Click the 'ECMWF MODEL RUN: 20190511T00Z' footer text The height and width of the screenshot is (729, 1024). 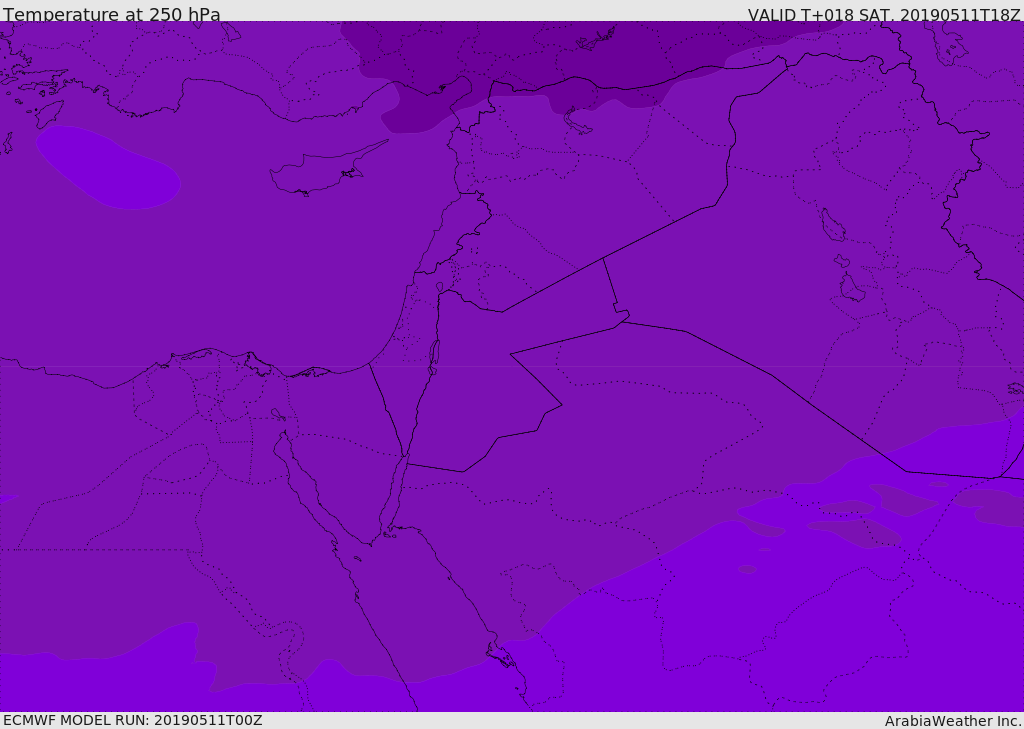point(133,720)
